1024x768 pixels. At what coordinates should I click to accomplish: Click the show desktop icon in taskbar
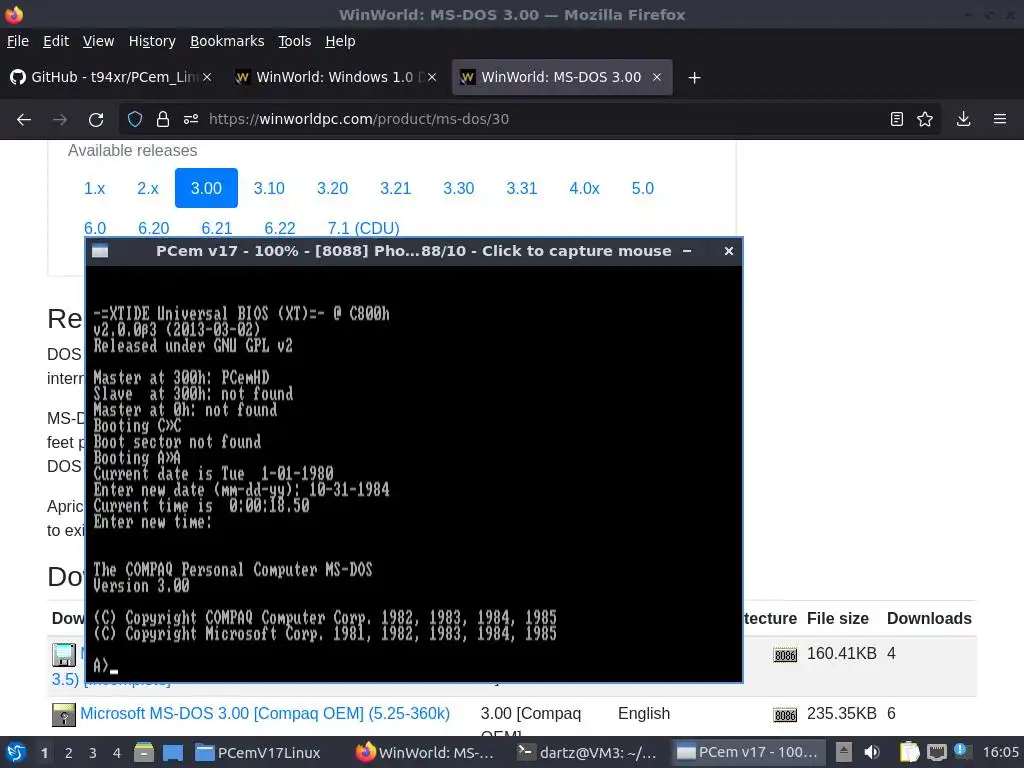(x=172, y=752)
